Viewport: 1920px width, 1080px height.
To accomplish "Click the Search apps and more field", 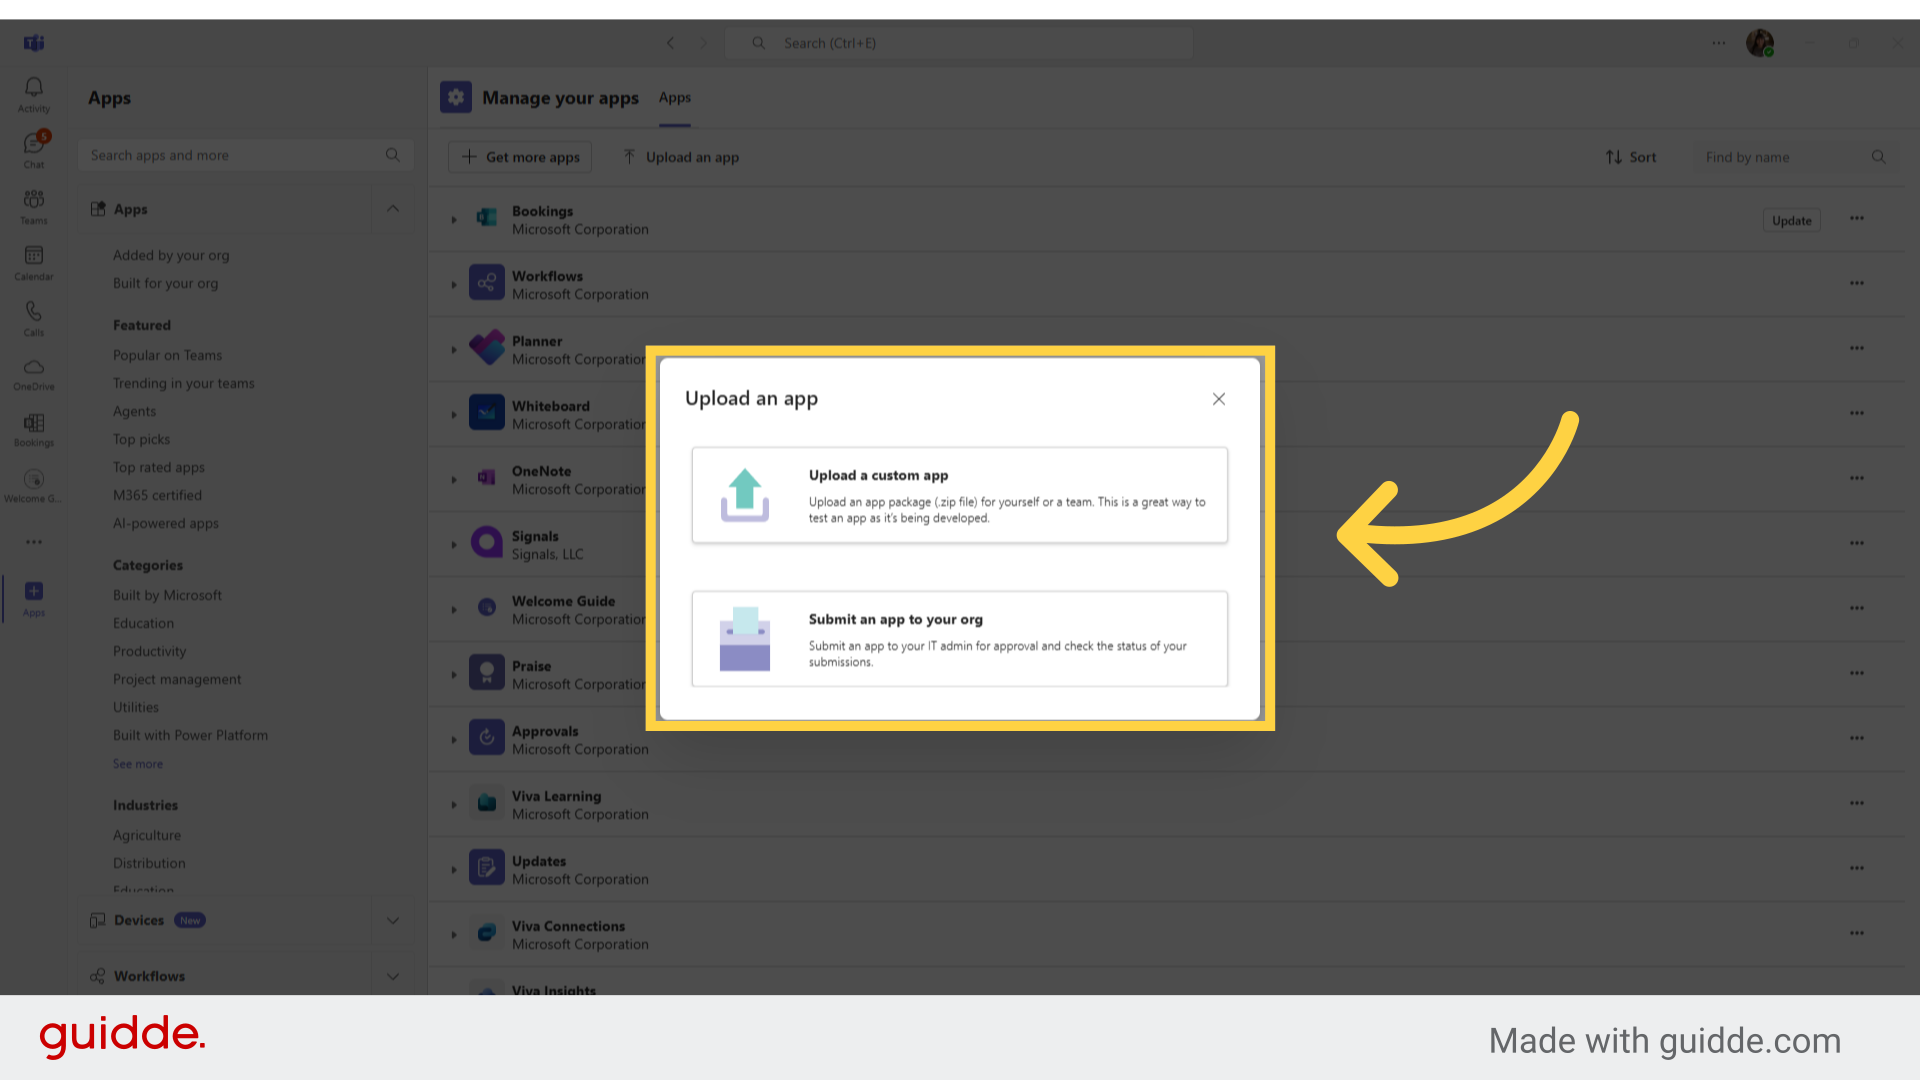I will point(245,155).
